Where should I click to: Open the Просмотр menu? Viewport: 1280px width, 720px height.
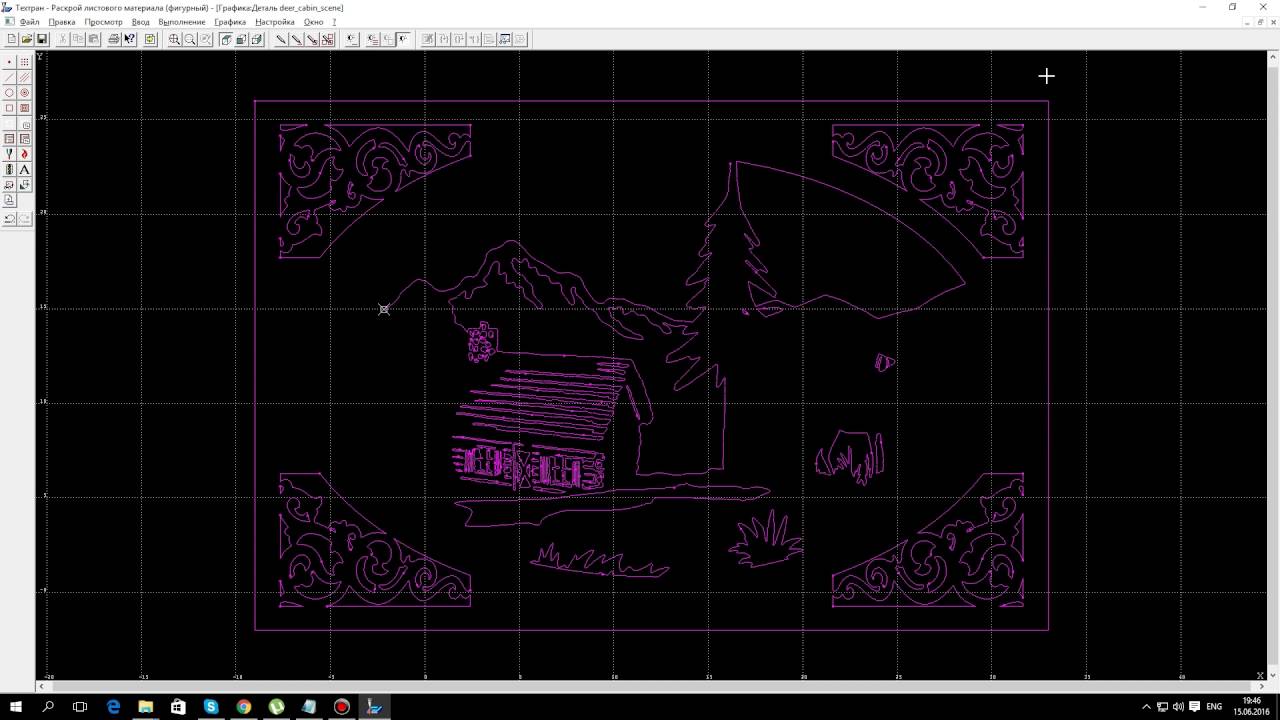[104, 22]
